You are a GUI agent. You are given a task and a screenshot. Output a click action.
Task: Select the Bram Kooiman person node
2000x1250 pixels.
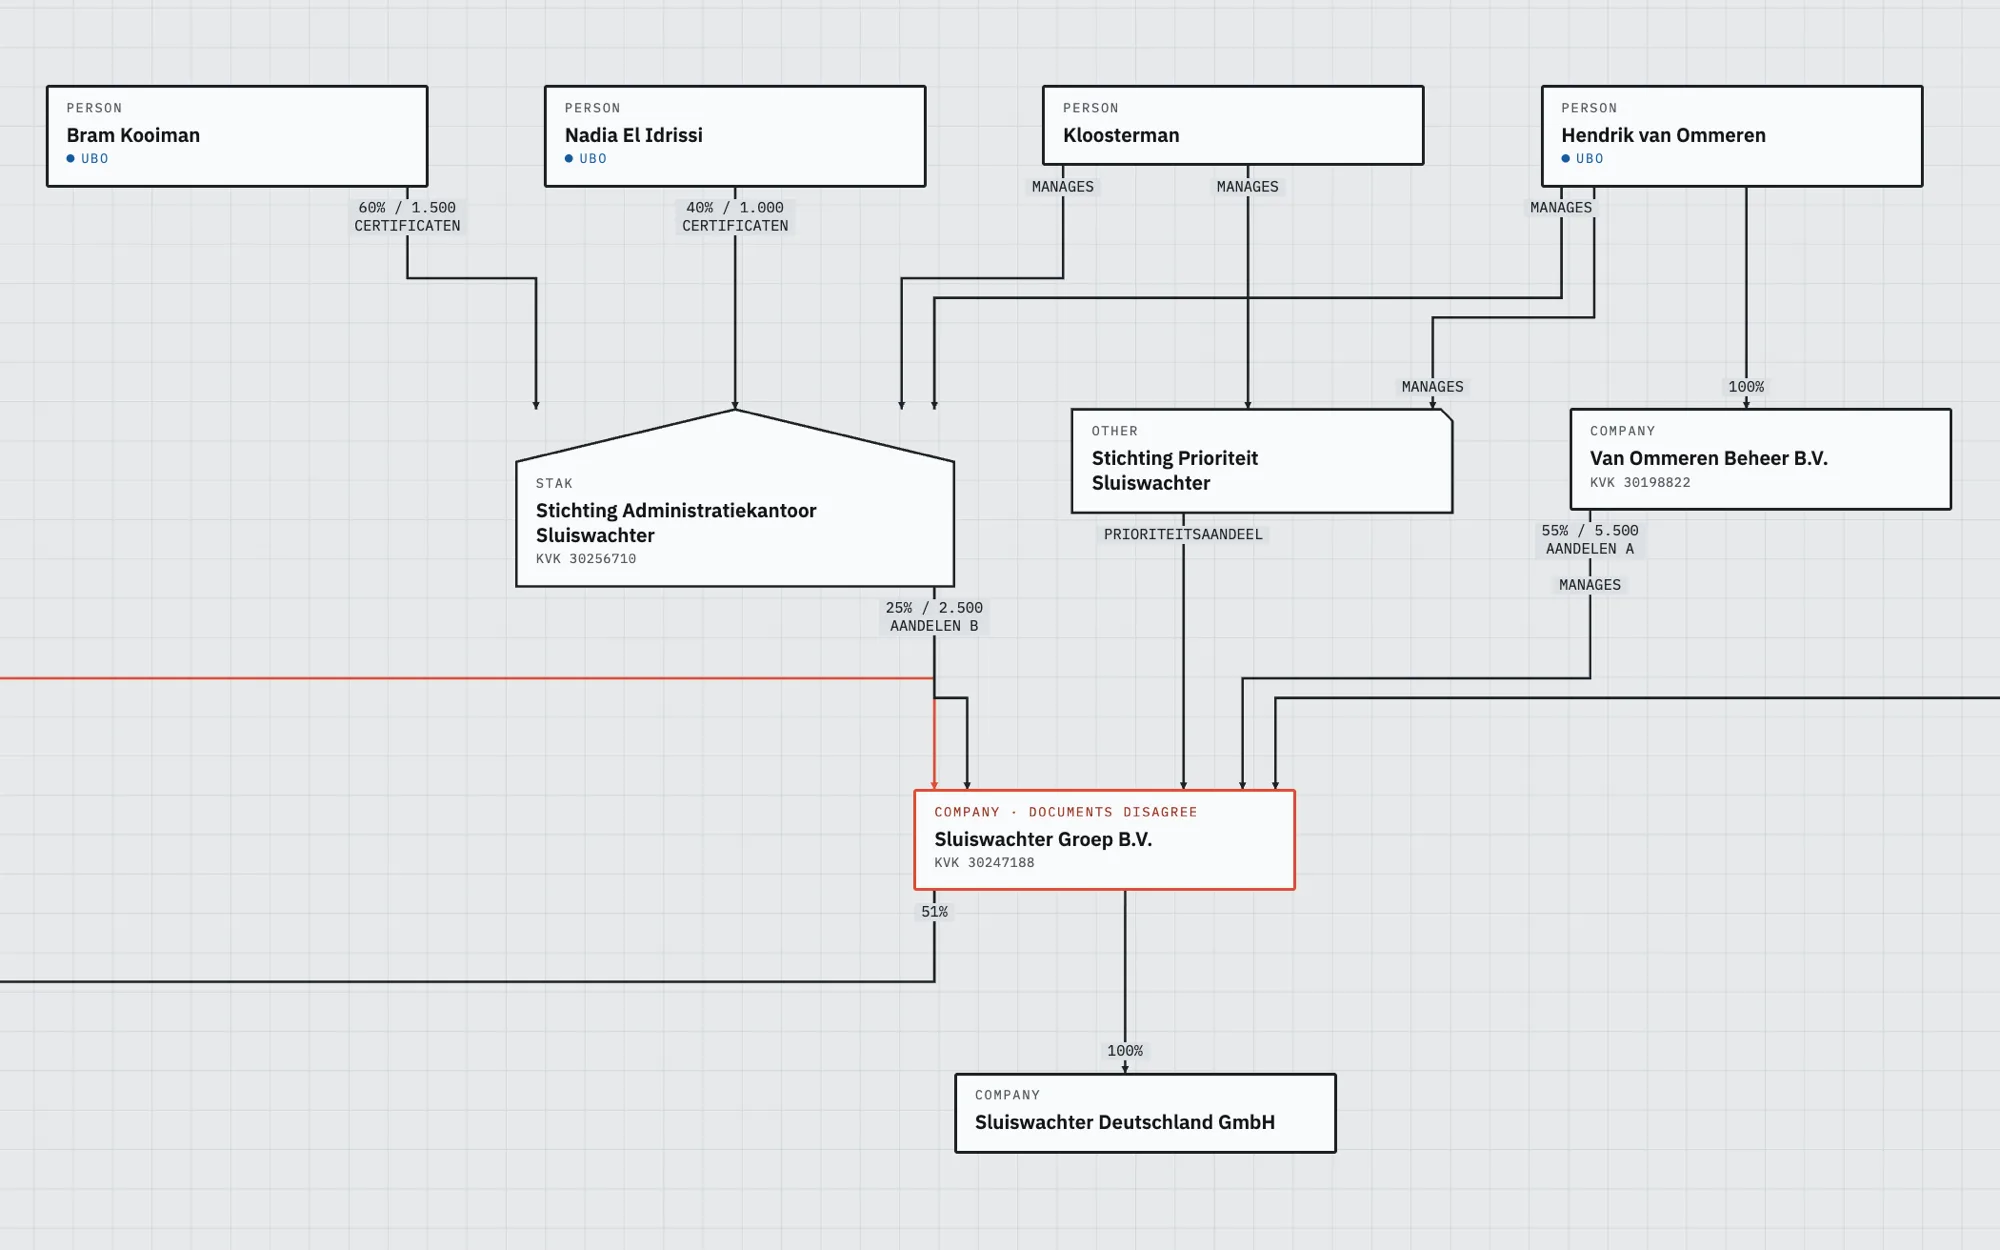[237, 136]
